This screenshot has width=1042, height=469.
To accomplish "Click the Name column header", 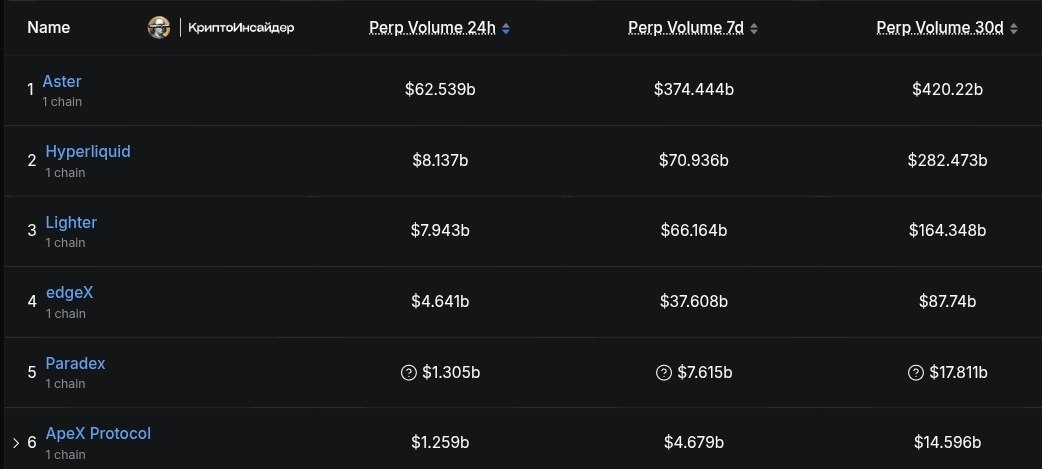I will click(48, 28).
